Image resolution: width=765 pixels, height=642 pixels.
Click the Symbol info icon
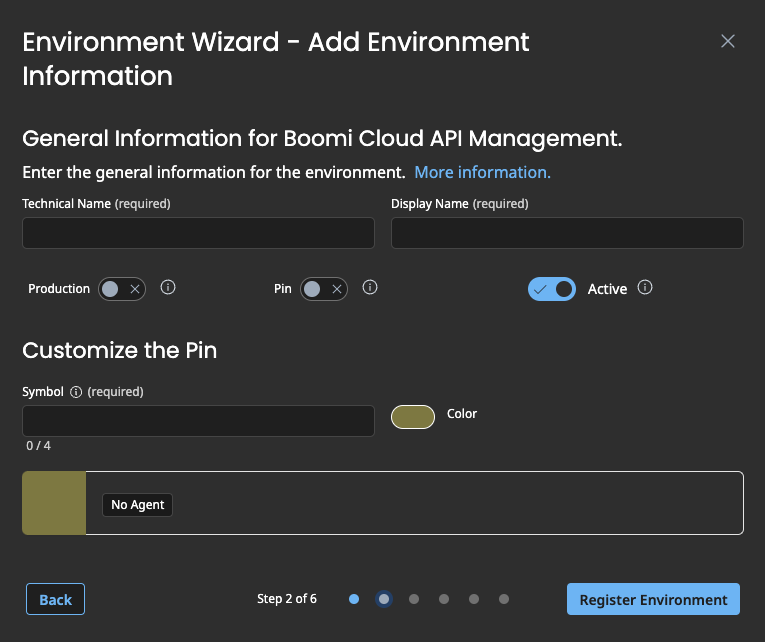[76, 392]
